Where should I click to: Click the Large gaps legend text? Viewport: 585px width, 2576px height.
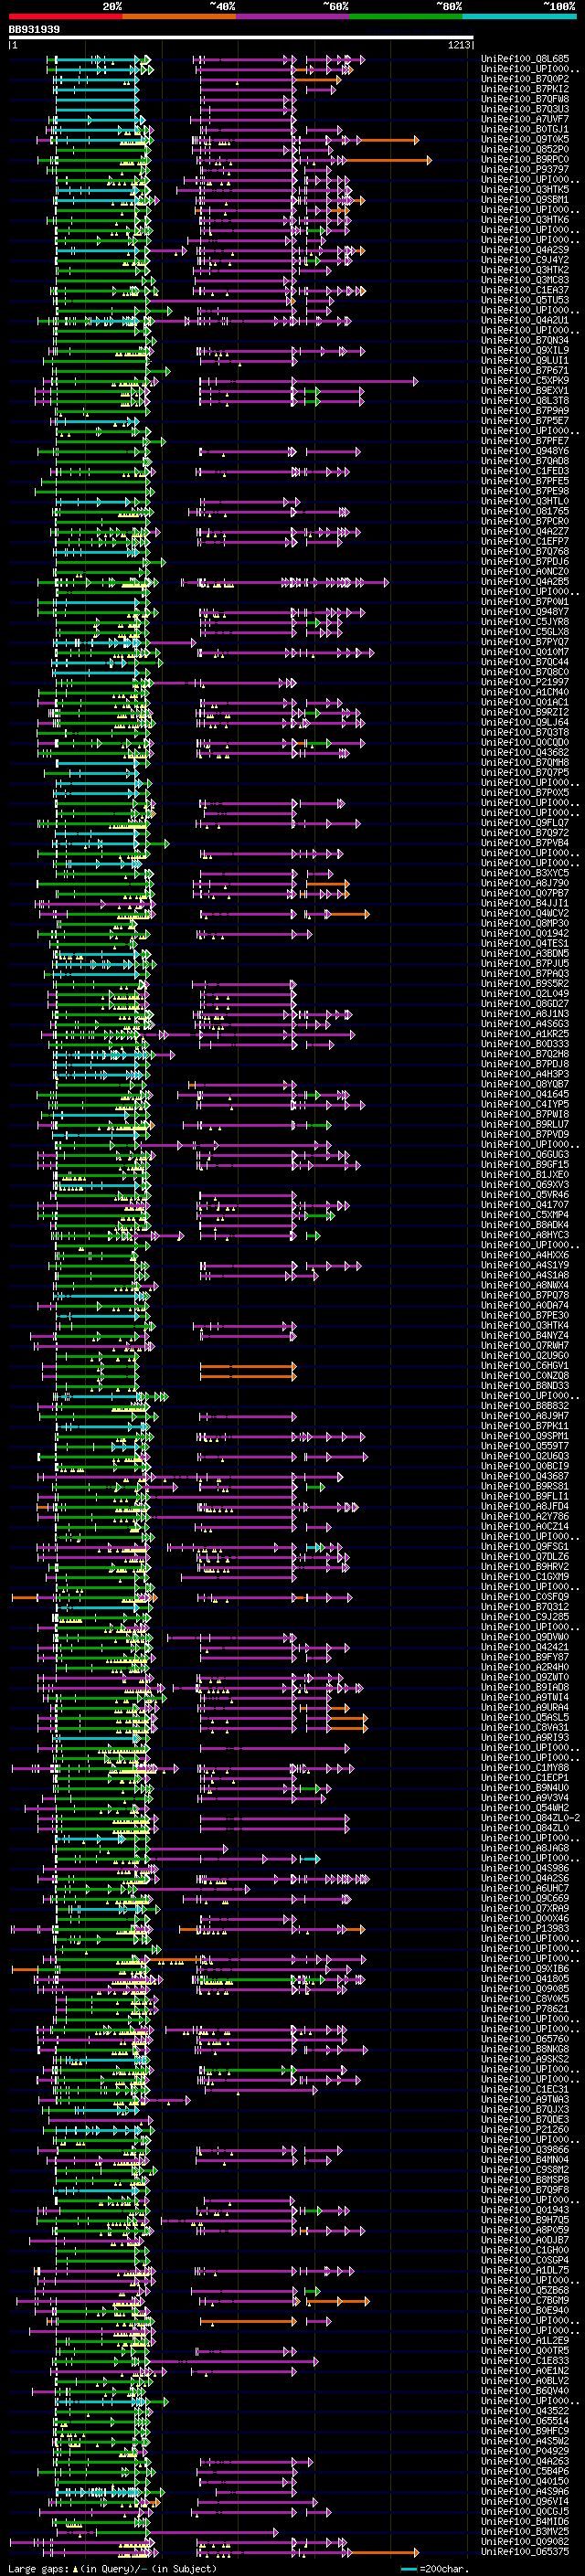tap(112, 2569)
